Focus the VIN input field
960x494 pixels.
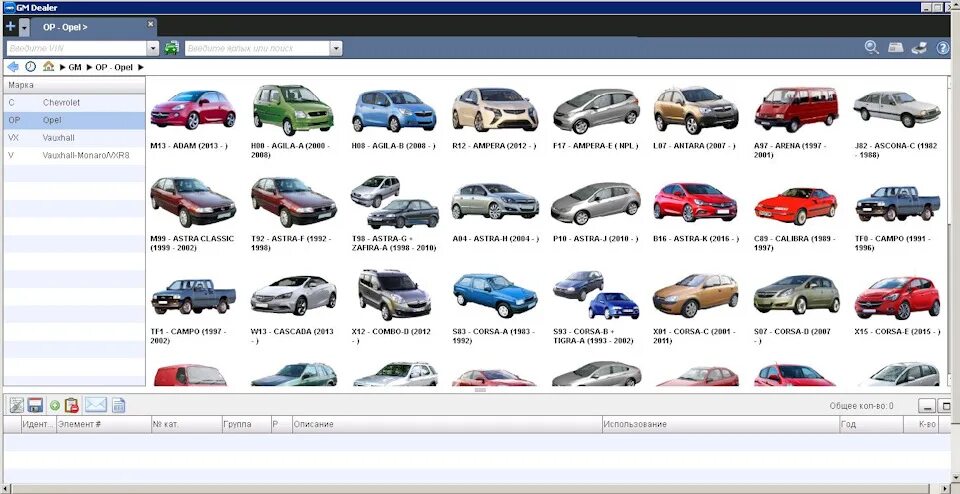point(77,48)
